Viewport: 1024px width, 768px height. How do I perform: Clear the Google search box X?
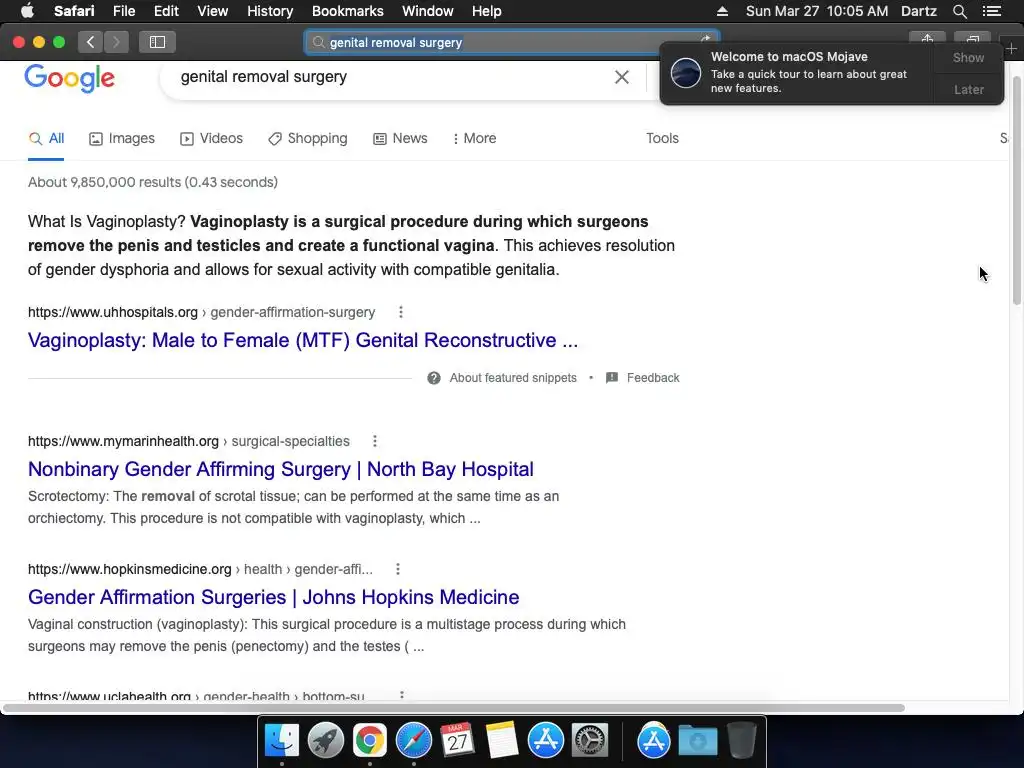tap(622, 77)
